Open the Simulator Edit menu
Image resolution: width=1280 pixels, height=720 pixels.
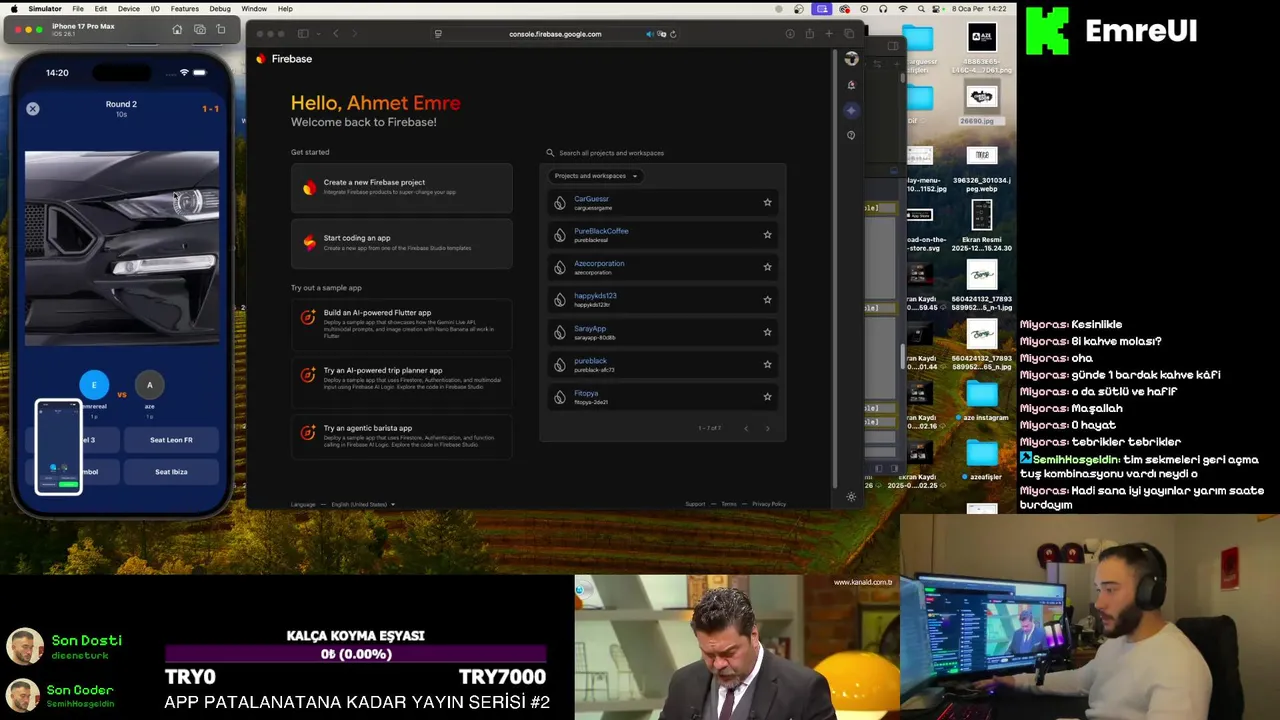(101, 9)
